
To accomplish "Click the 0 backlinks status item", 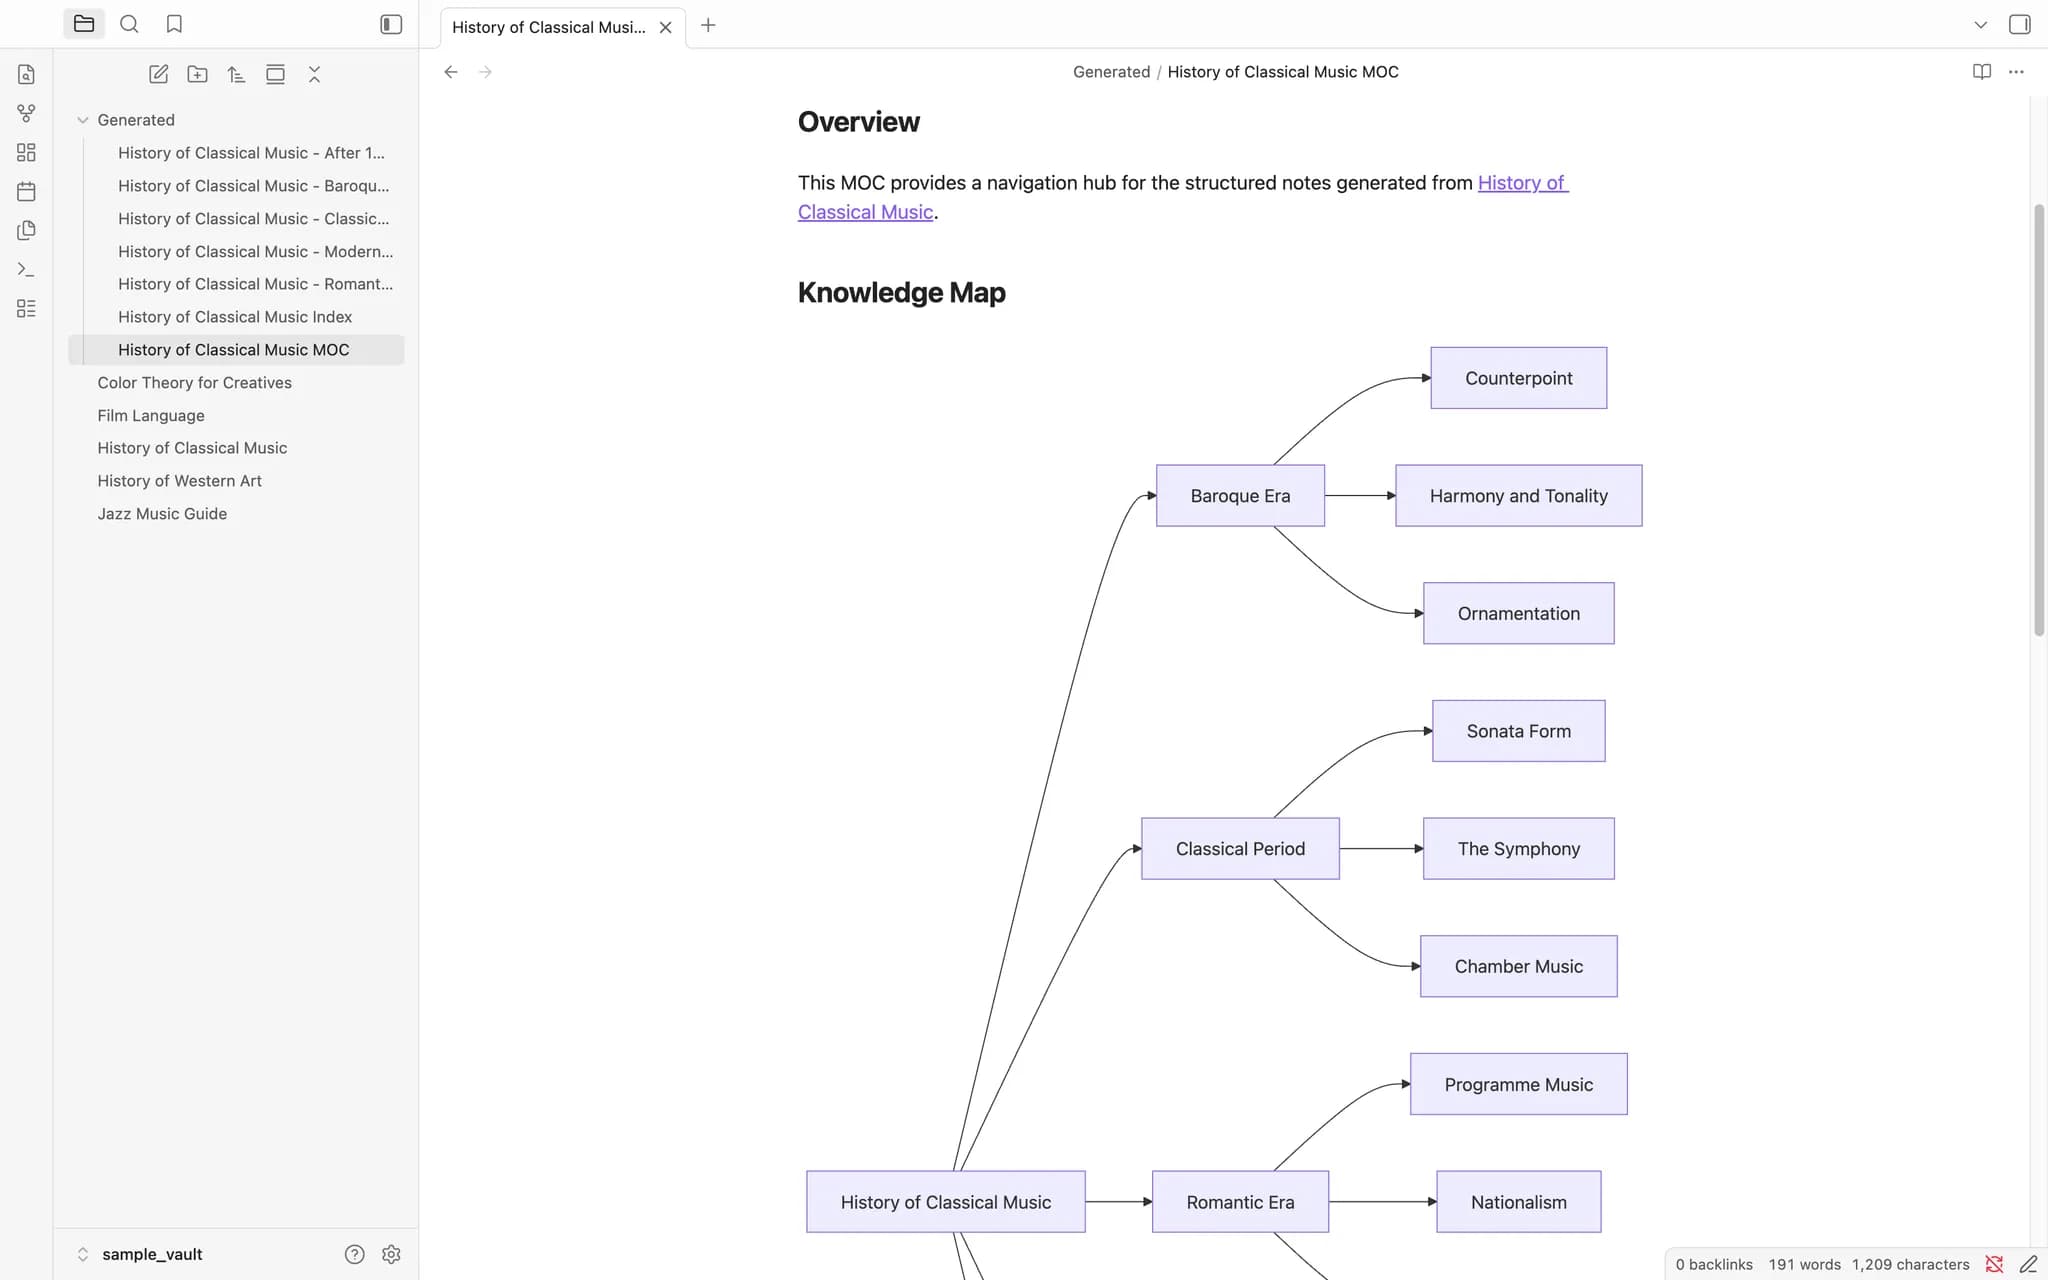I will tap(1714, 1264).
